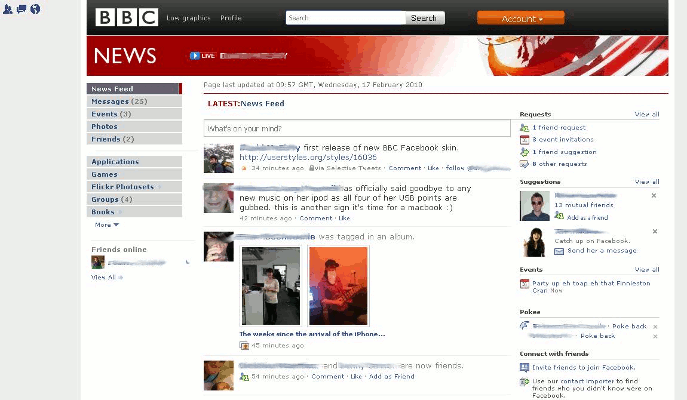The height and width of the screenshot is (400, 687).
Task: Open Events (3) in the sidebar
Action: (x=134, y=114)
